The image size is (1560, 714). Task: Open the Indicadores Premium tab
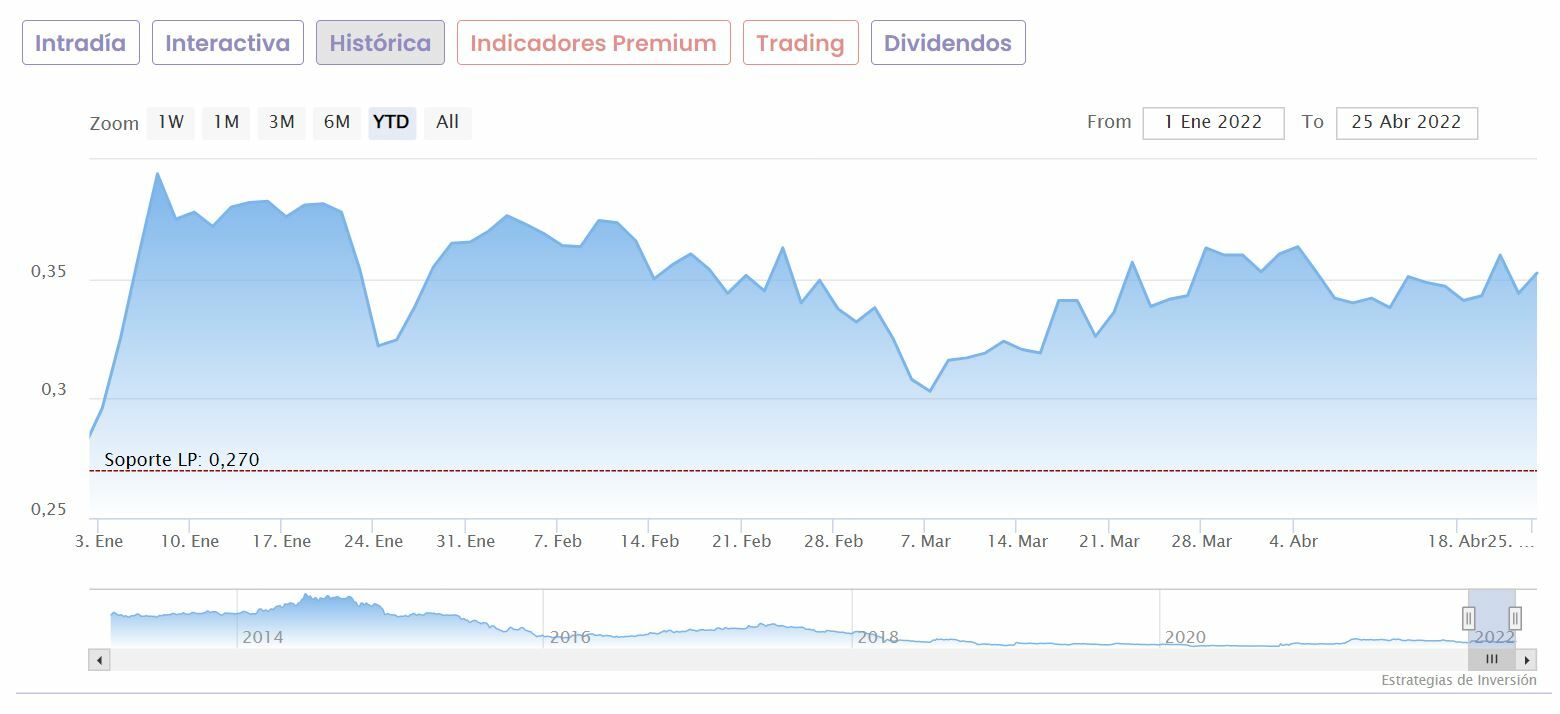coord(593,43)
